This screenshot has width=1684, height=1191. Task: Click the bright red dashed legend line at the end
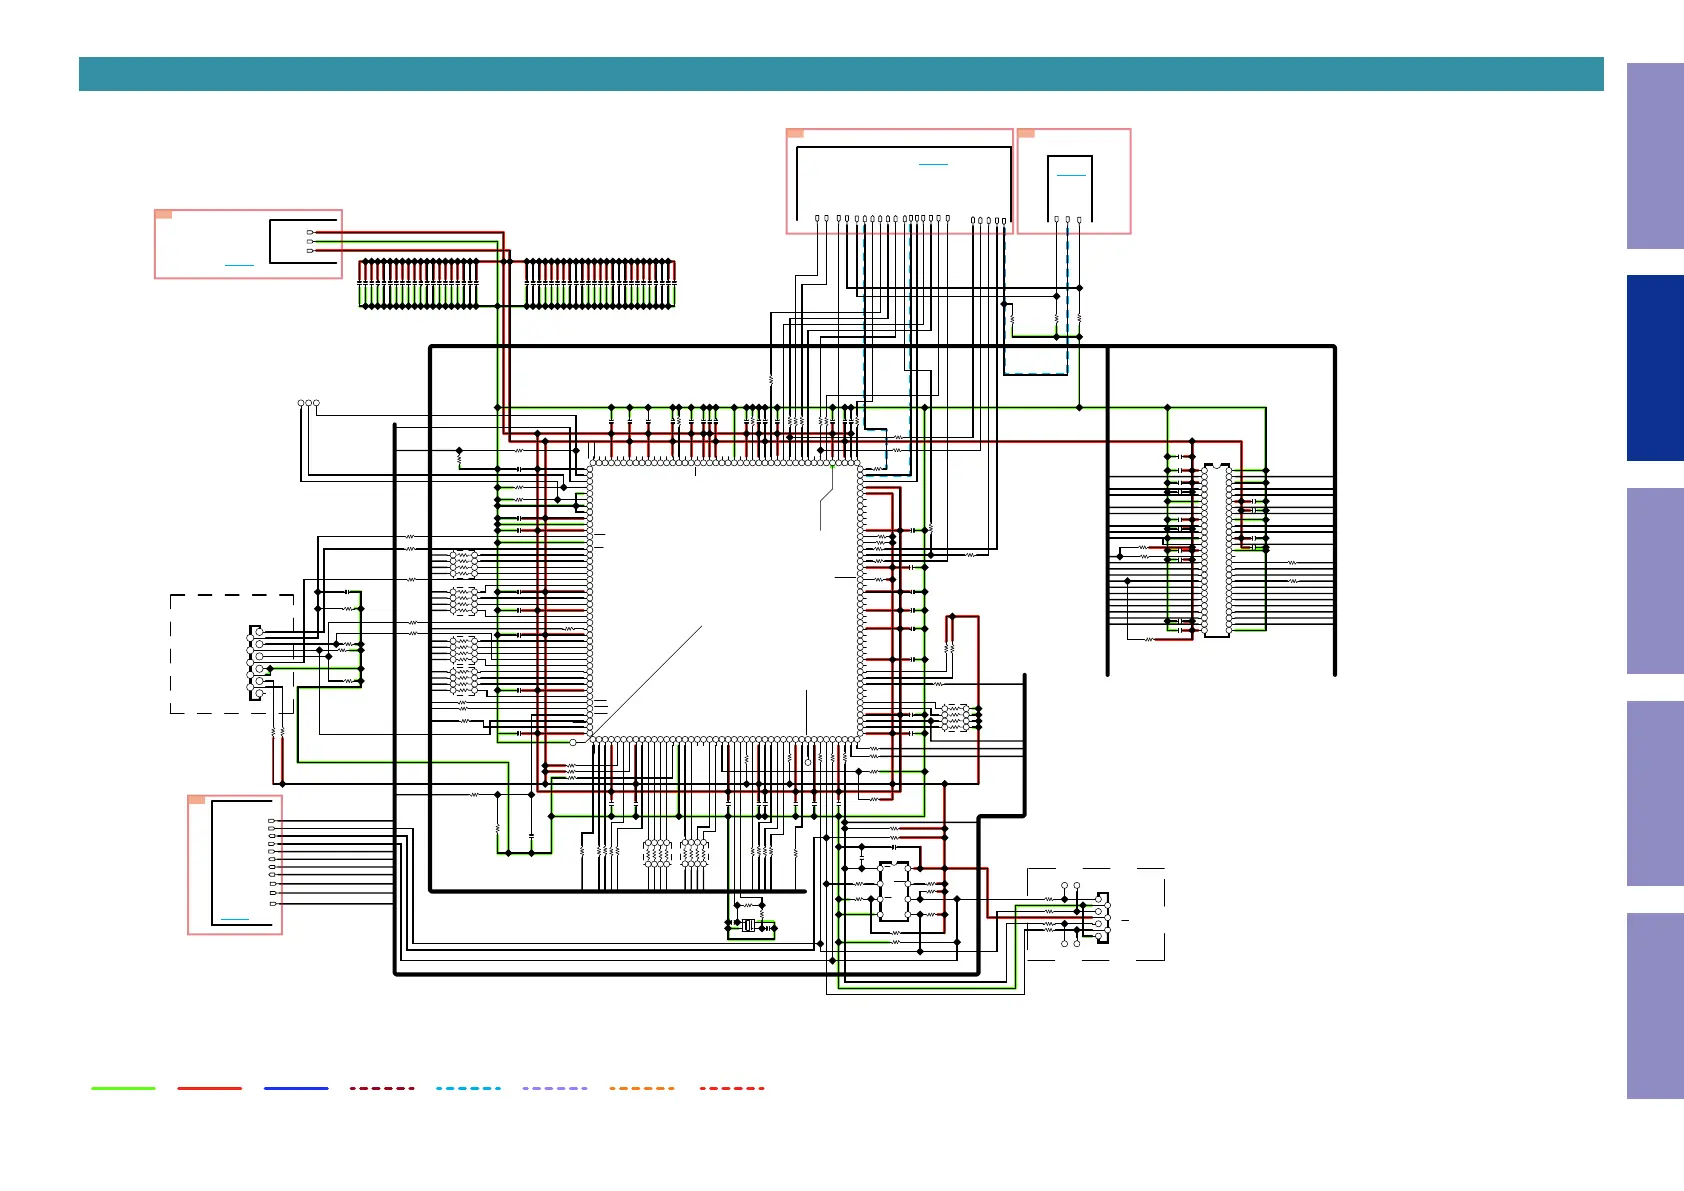[732, 1088]
